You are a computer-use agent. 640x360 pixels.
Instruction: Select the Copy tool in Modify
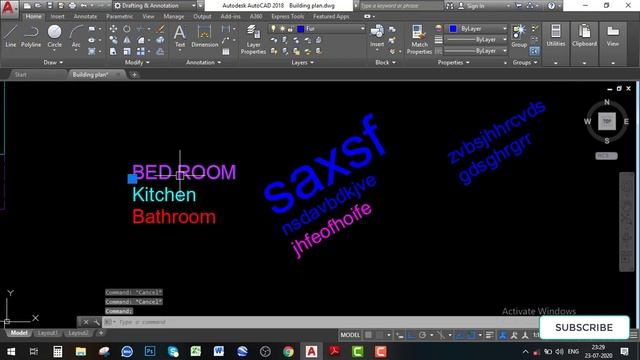coord(113,40)
